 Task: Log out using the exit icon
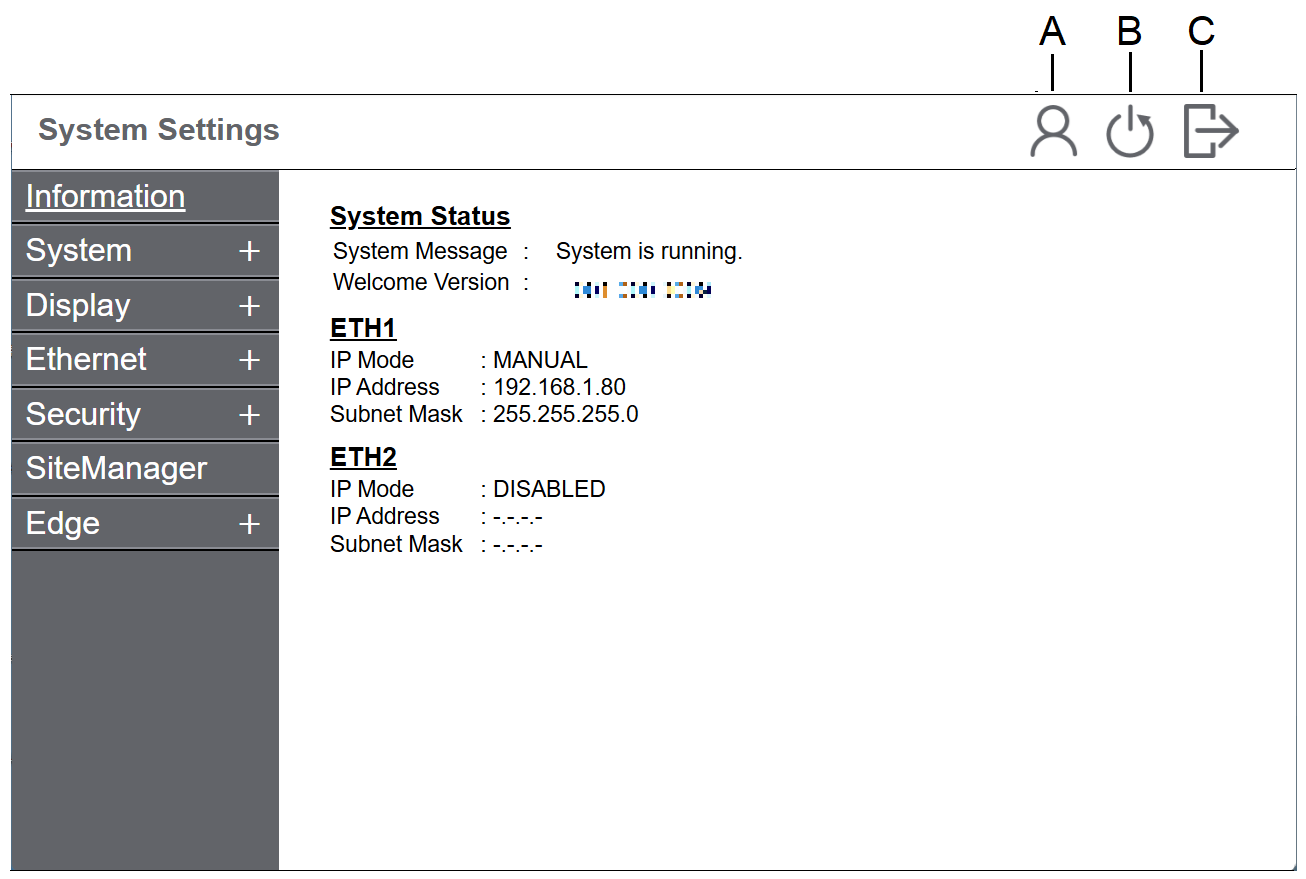[1210, 132]
